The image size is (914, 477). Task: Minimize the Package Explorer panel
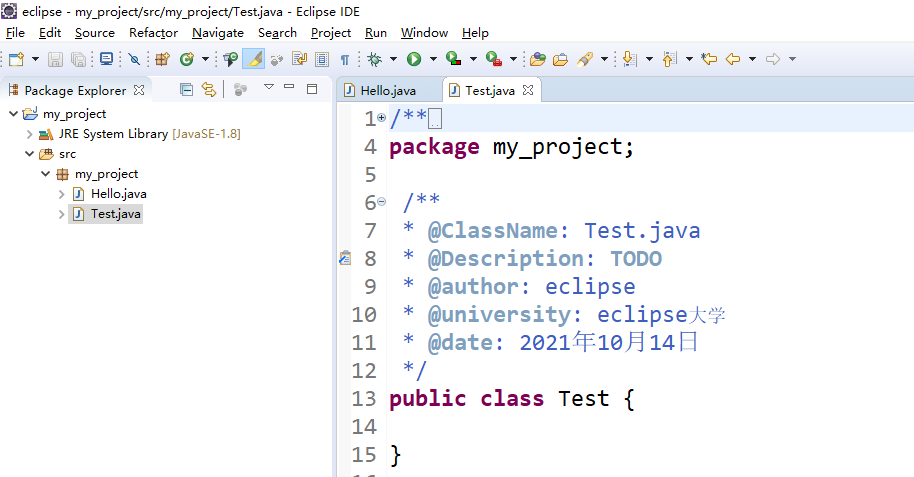(289, 86)
